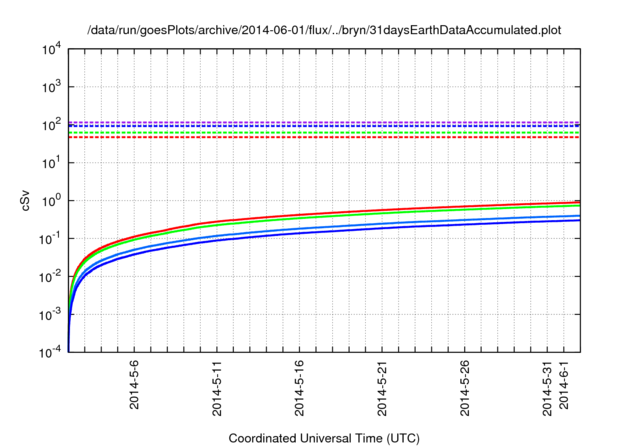640x448 pixels.
Task: Click the 2014-5-31 date label
Action: pos(547,388)
